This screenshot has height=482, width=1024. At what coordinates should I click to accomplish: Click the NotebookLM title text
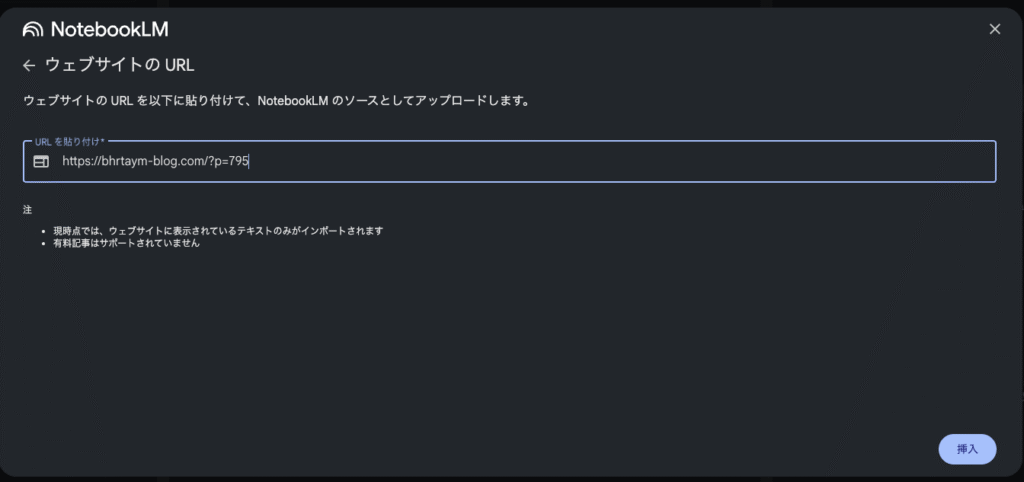109,29
